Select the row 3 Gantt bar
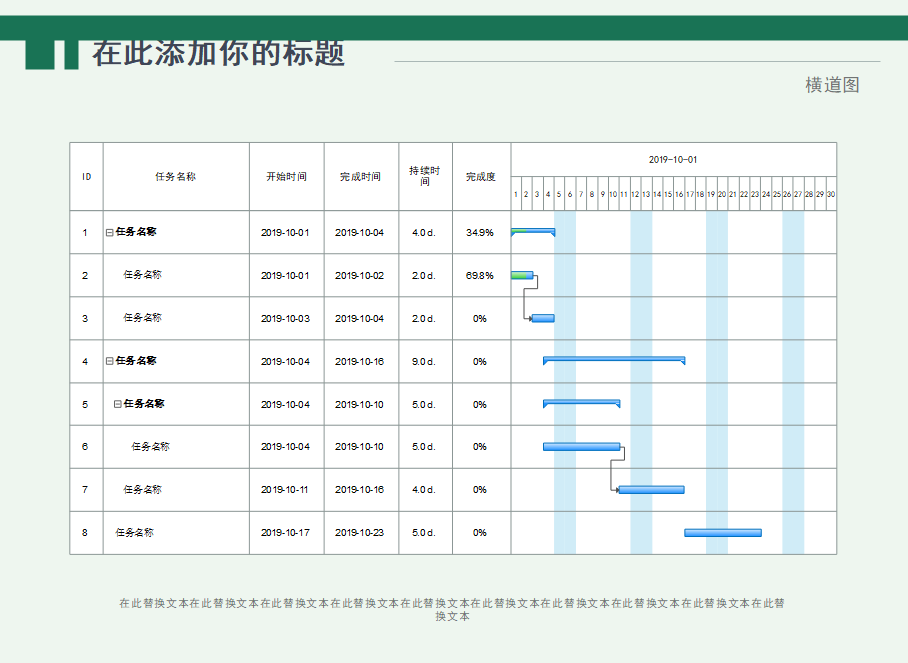Viewport: 908px width, 663px height. [x=543, y=318]
